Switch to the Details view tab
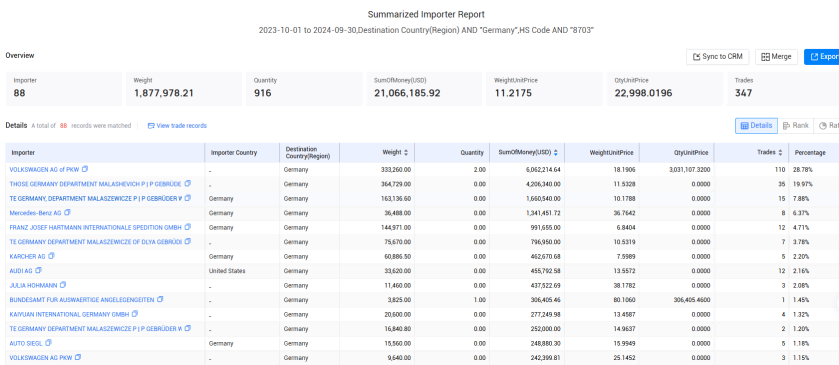Image resolution: width=839 pixels, height=365 pixels. pos(756,125)
